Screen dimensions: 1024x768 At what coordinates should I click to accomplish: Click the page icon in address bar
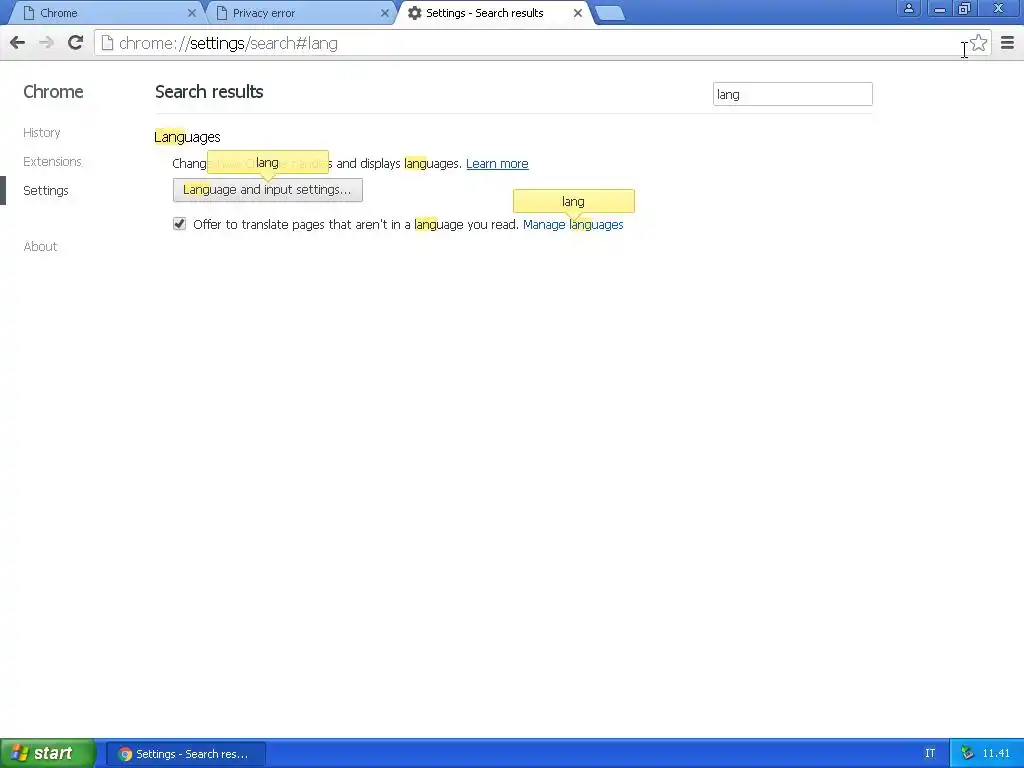pyautogui.click(x=108, y=43)
